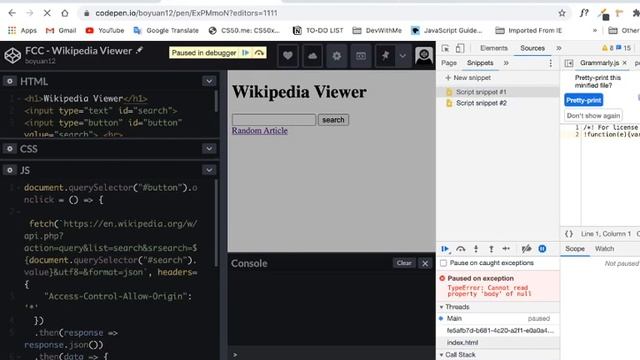Go back with browser back arrow
Image resolution: width=640 pixels, height=360 pixels.
12,13
